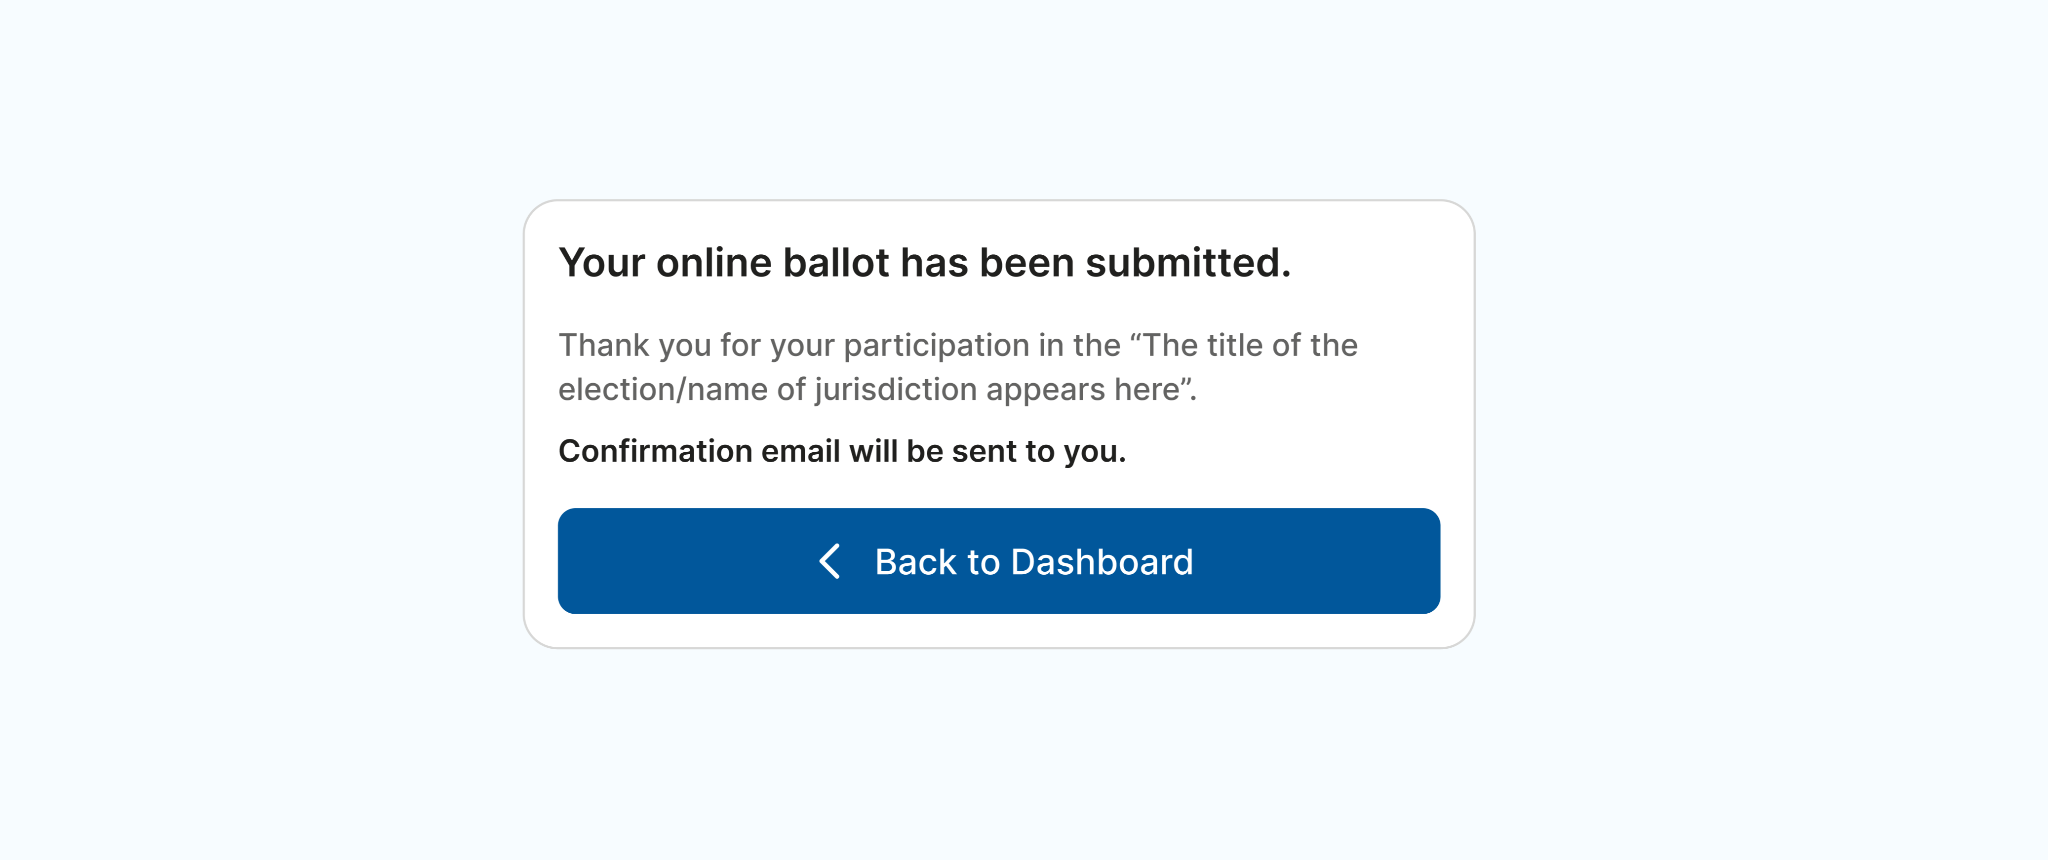The width and height of the screenshot is (2048, 860).
Task: Click the ballot submitted heading
Action: pos(924,263)
